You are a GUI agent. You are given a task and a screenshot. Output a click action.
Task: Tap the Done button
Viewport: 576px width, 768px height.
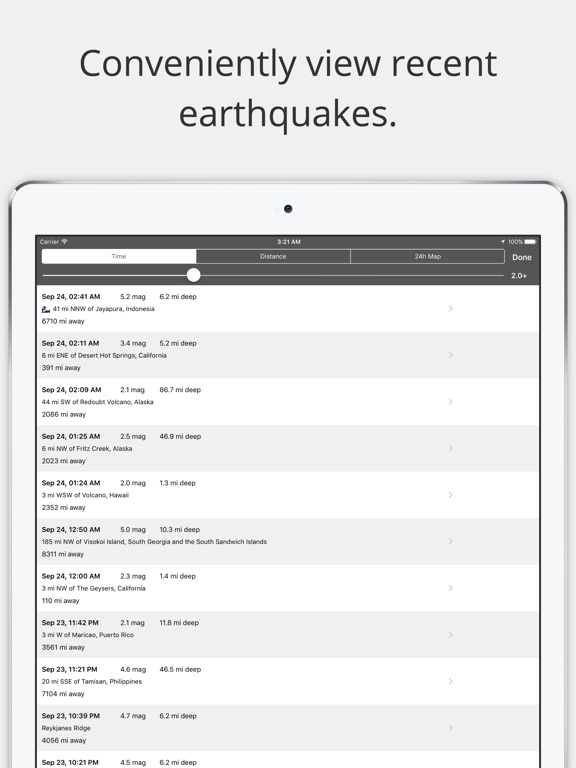tap(522, 257)
